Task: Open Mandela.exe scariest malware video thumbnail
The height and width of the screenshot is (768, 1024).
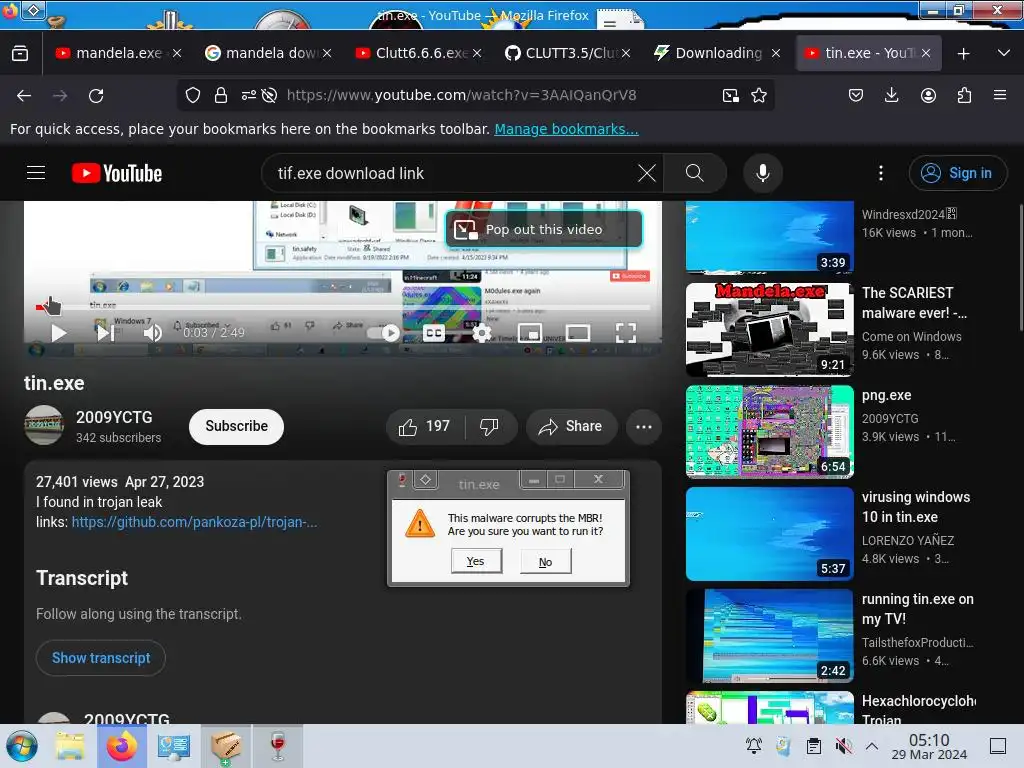Action: click(769, 330)
